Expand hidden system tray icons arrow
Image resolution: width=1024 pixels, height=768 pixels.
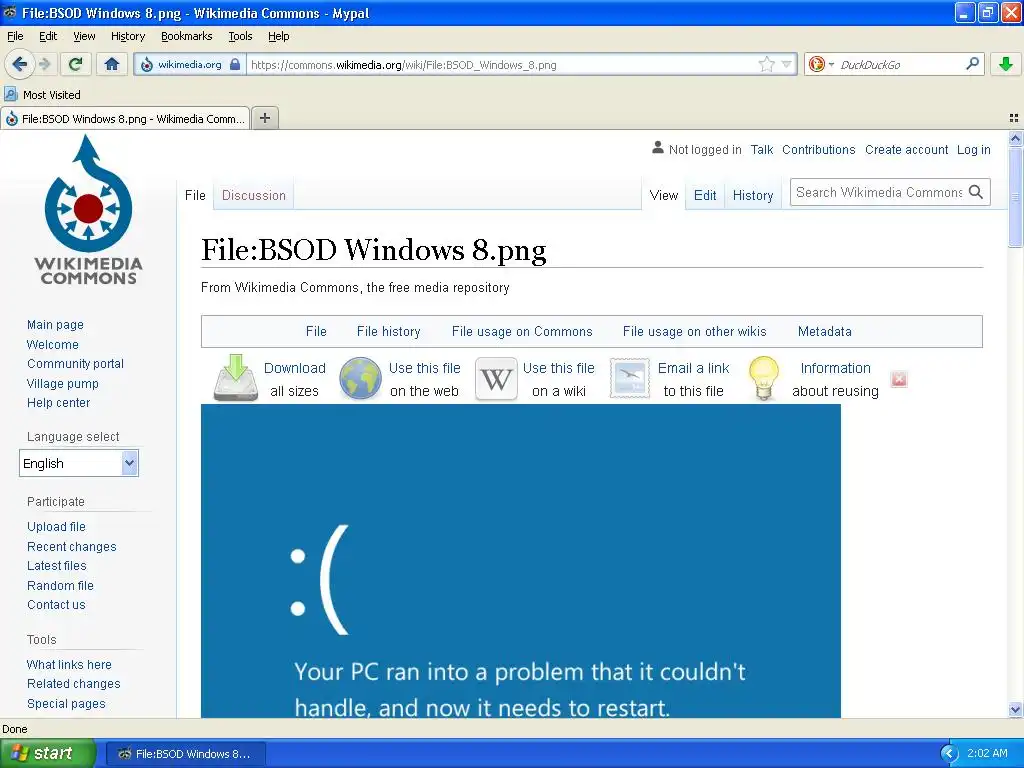pyautogui.click(x=949, y=753)
